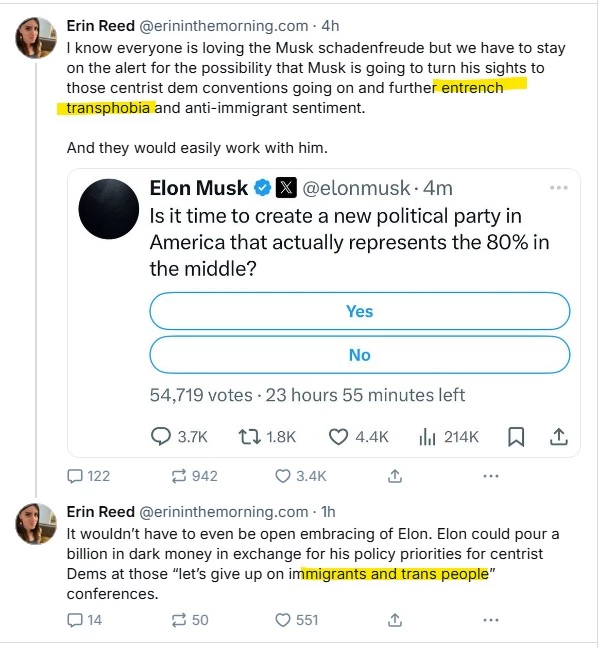Click Erin Reed's avatar on the top post
The image size is (613, 648).
click(35, 37)
